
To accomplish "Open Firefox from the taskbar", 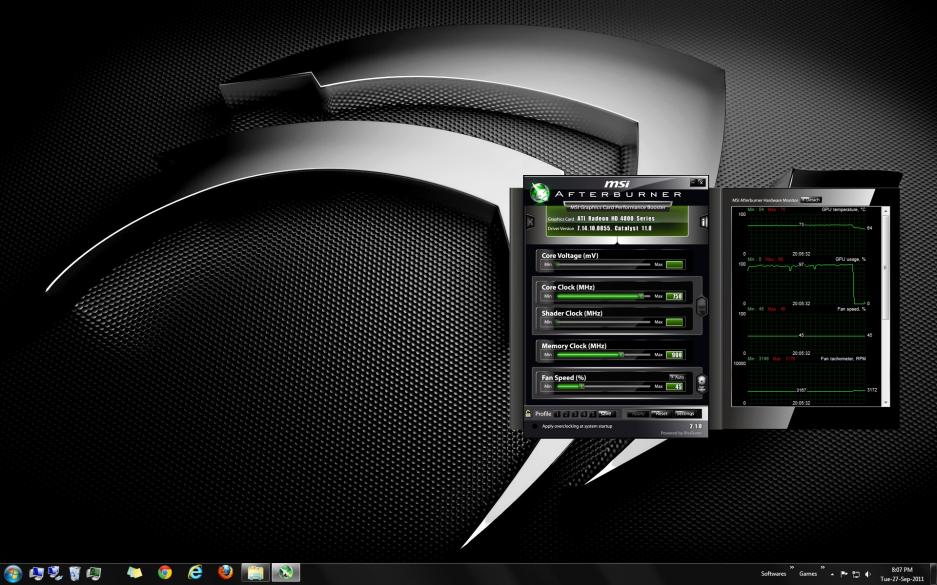I will pyautogui.click(x=225, y=573).
